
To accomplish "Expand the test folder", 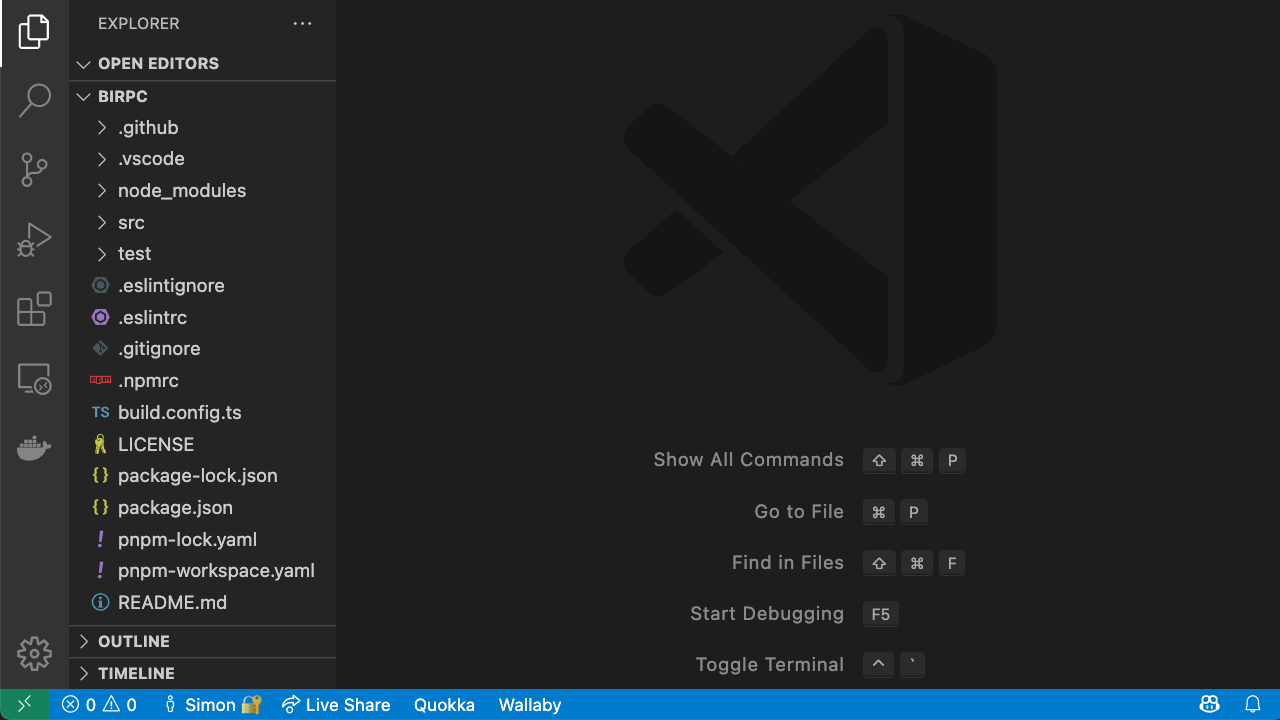I will tap(202, 254).
